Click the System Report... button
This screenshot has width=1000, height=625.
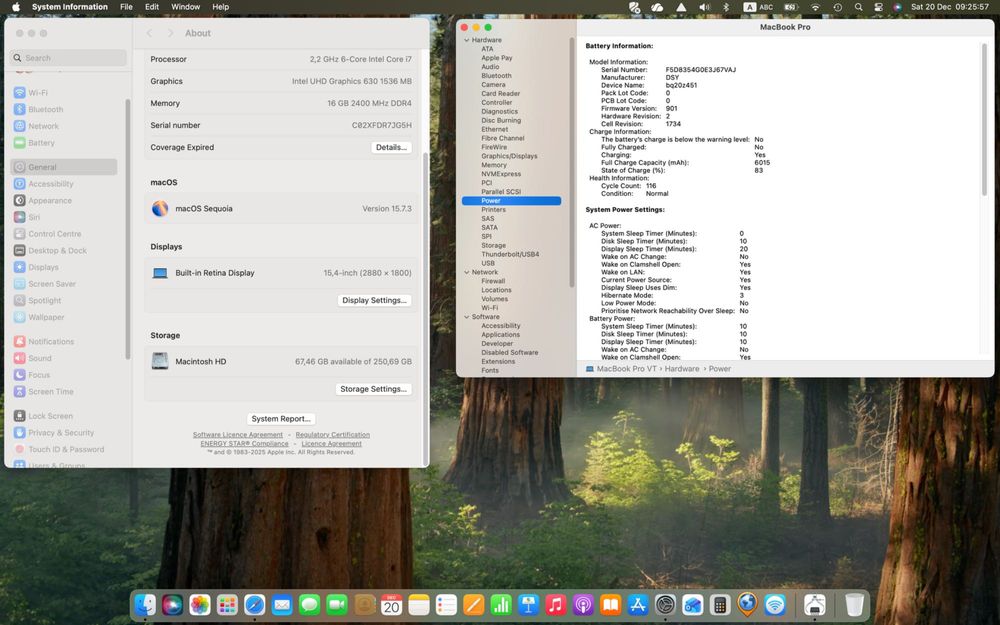tap(281, 419)
